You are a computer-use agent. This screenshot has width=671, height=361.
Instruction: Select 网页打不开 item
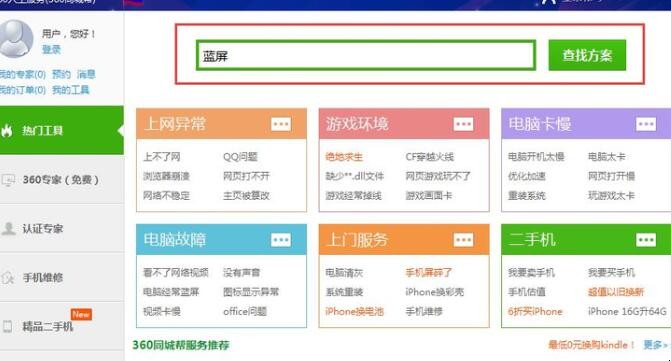tap(246, 176)
